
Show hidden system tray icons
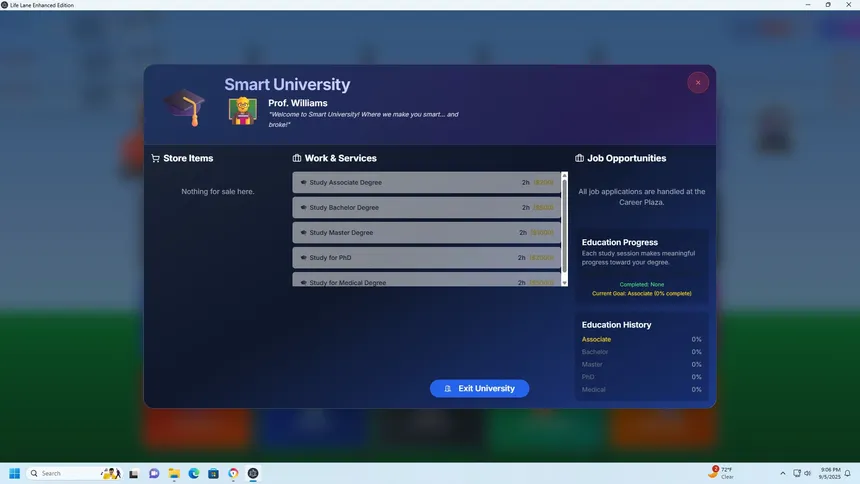[x=783, y=473]
